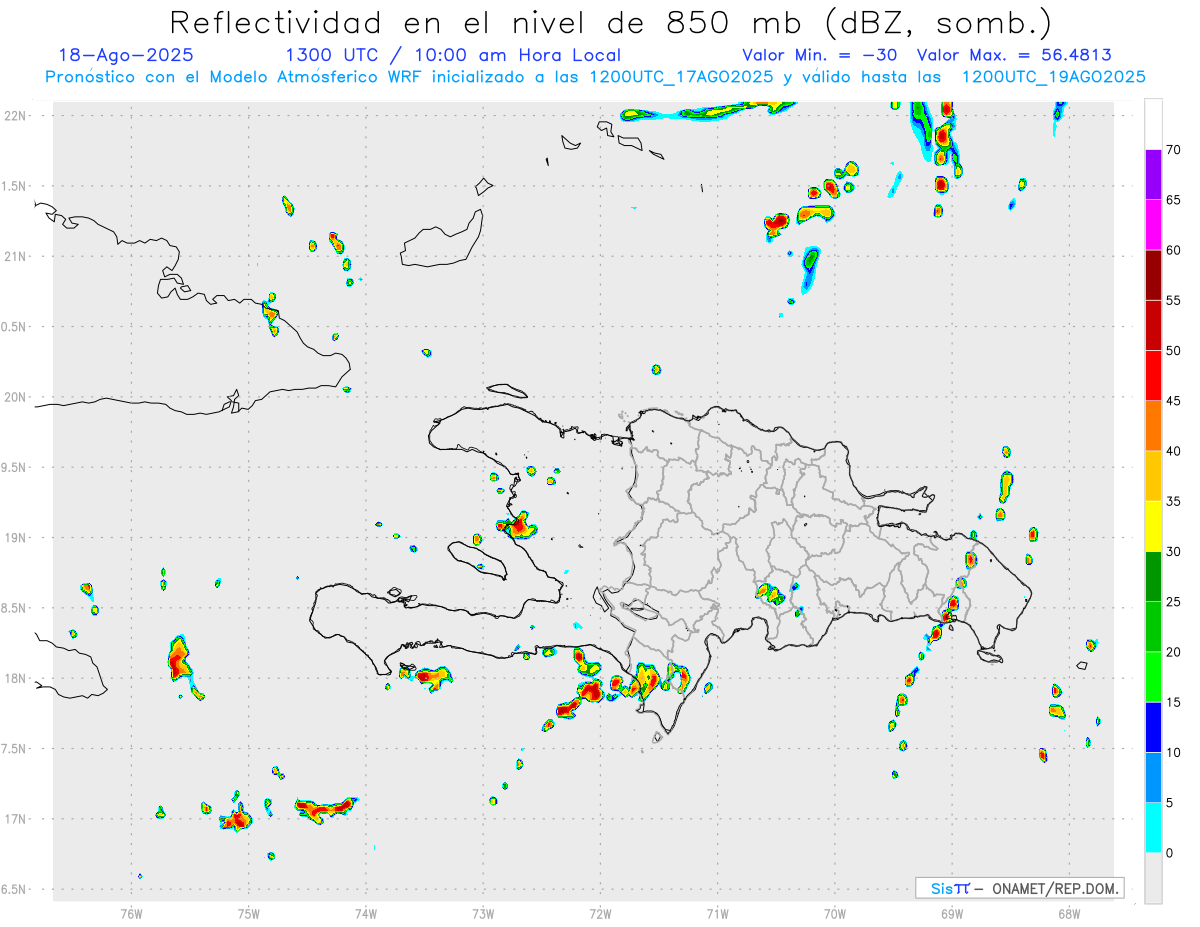Select the "25" color scale label
The width and height of the screenshot is (1200, 927).
point(1174,602)
